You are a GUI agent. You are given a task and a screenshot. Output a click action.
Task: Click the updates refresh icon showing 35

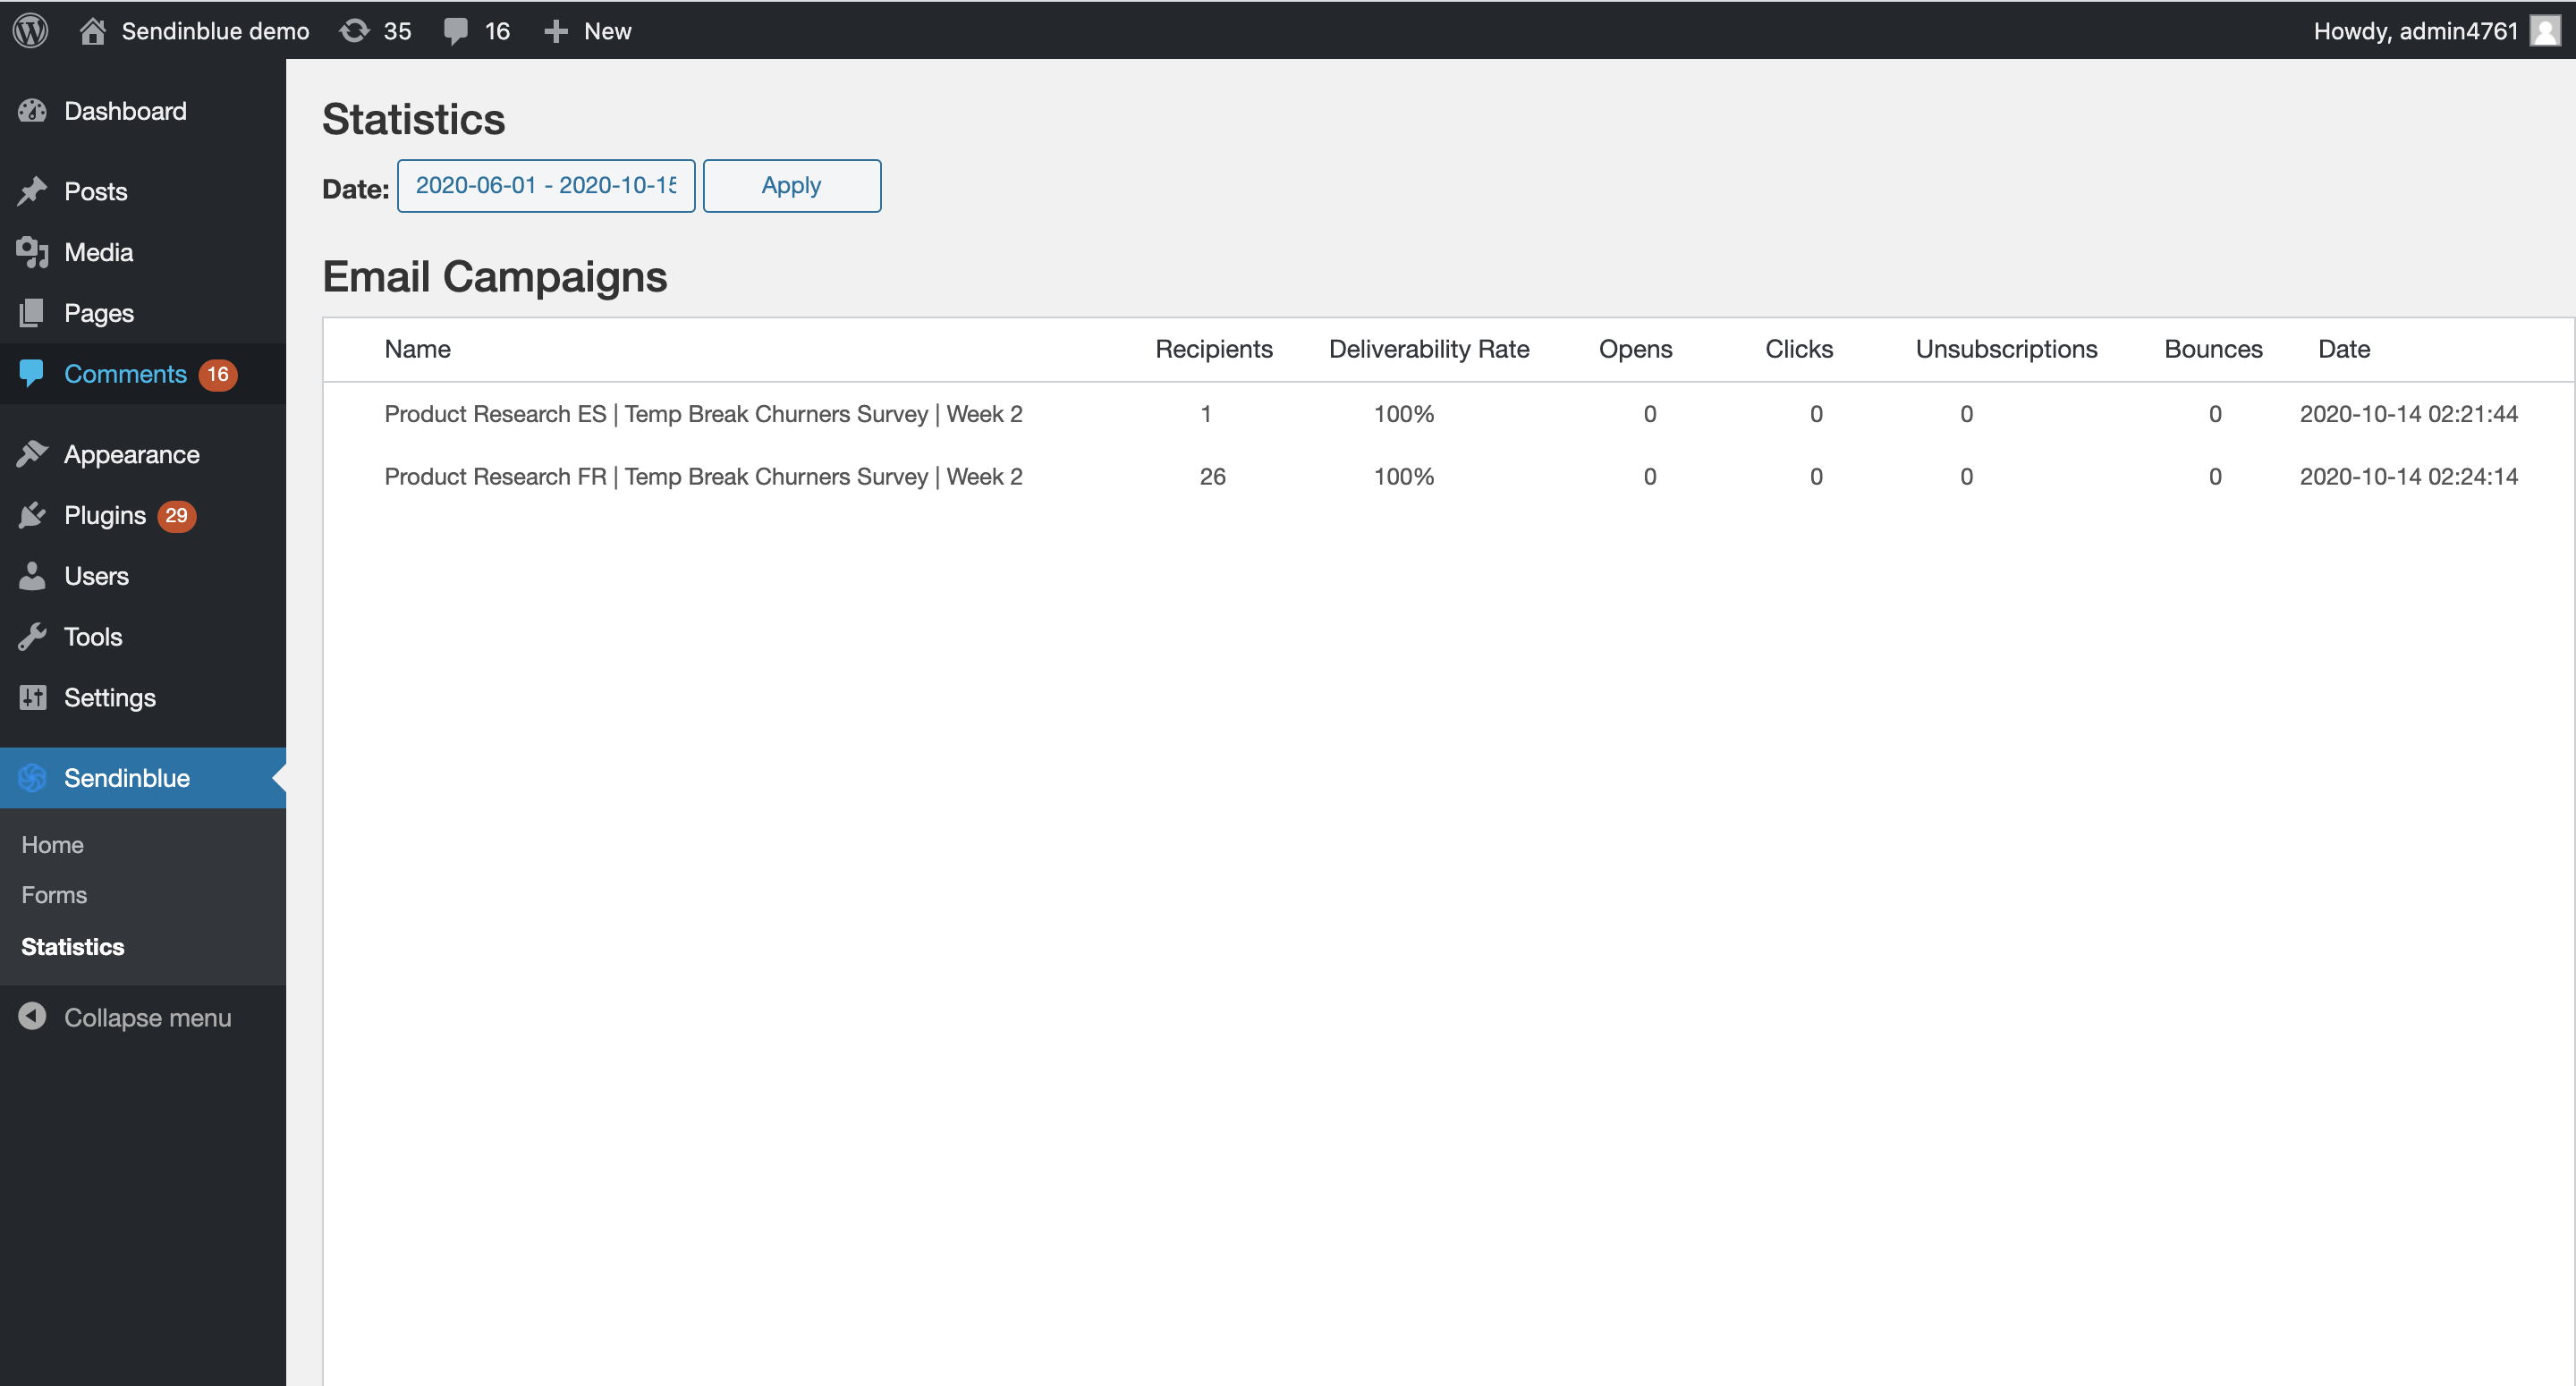(354, 31)
